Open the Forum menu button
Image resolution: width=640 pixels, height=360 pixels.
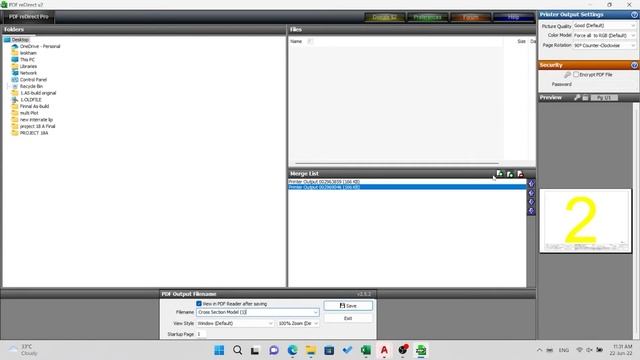pyautogui.click(x=471, y=17)
